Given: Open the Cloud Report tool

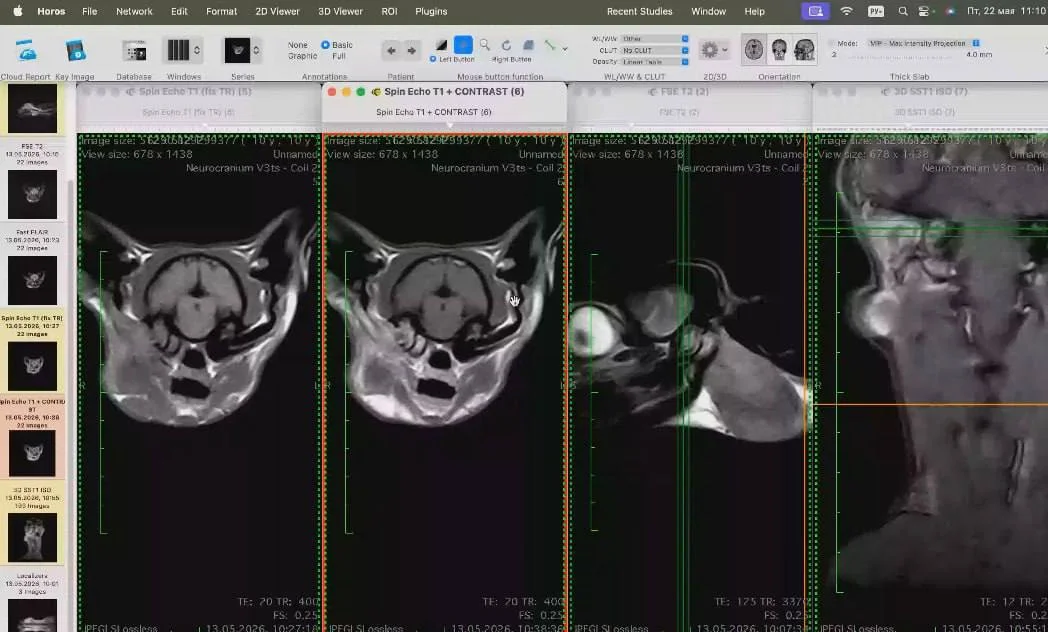Looking at the screenshot, I should pyautogui.click(x=25, y=51).
